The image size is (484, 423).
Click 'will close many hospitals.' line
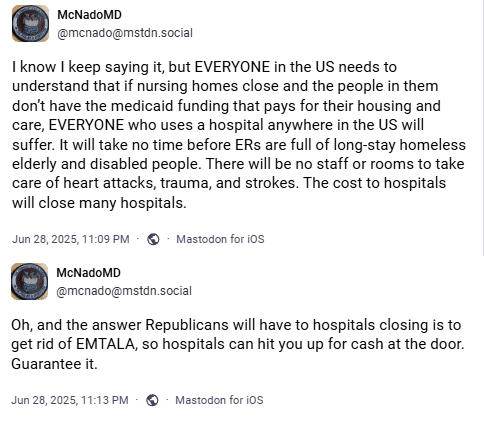point(99,203)
